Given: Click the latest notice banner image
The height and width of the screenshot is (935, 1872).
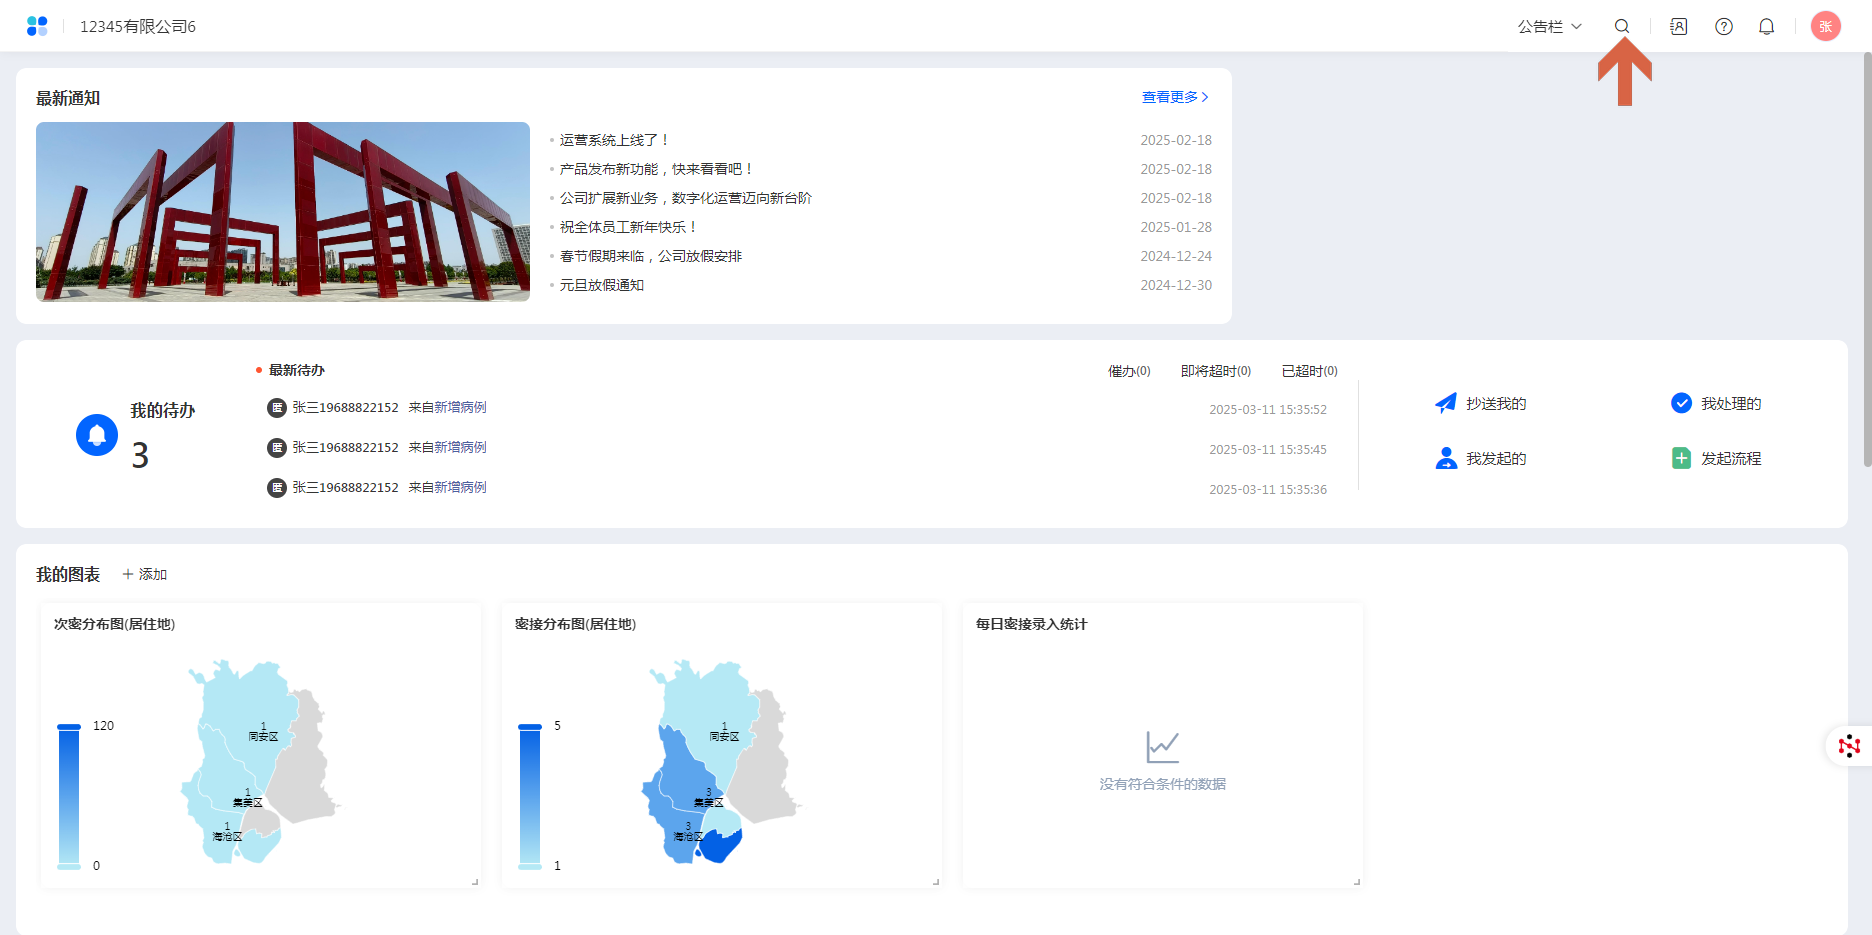Looking at the screenshot, I should click(x=283, y=212).
